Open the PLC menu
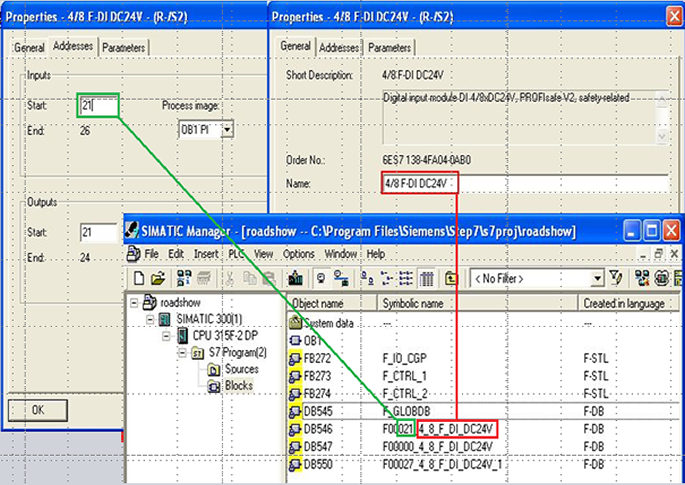This screenshot has height=485, width=685. tap(236, 254)
